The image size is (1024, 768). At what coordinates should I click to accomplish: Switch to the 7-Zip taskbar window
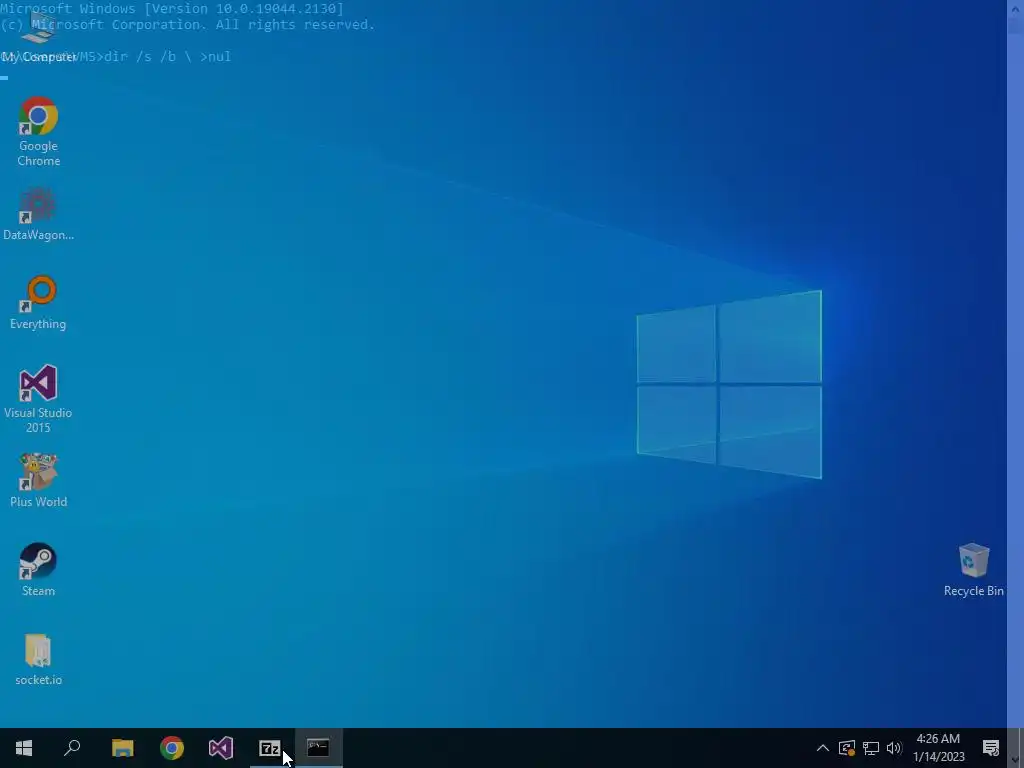pyautogui.click(x=270, y=748)
